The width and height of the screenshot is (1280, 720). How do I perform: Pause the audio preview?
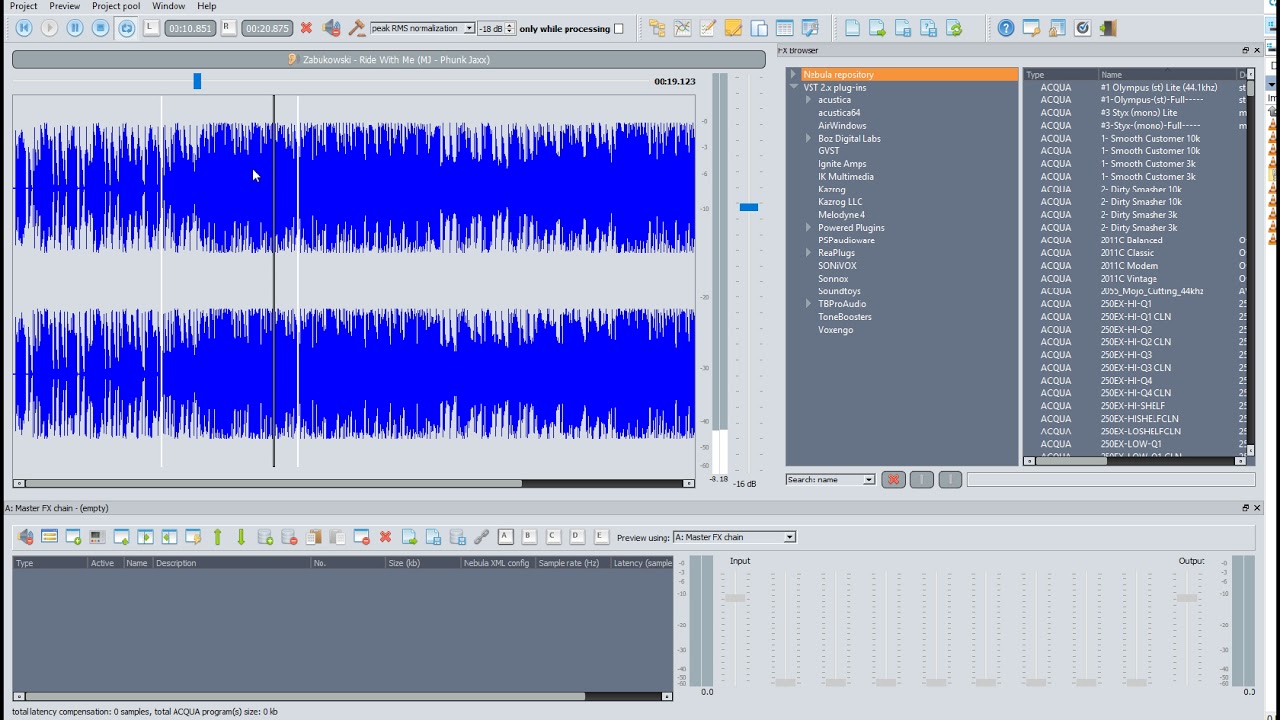coord(75,28)
